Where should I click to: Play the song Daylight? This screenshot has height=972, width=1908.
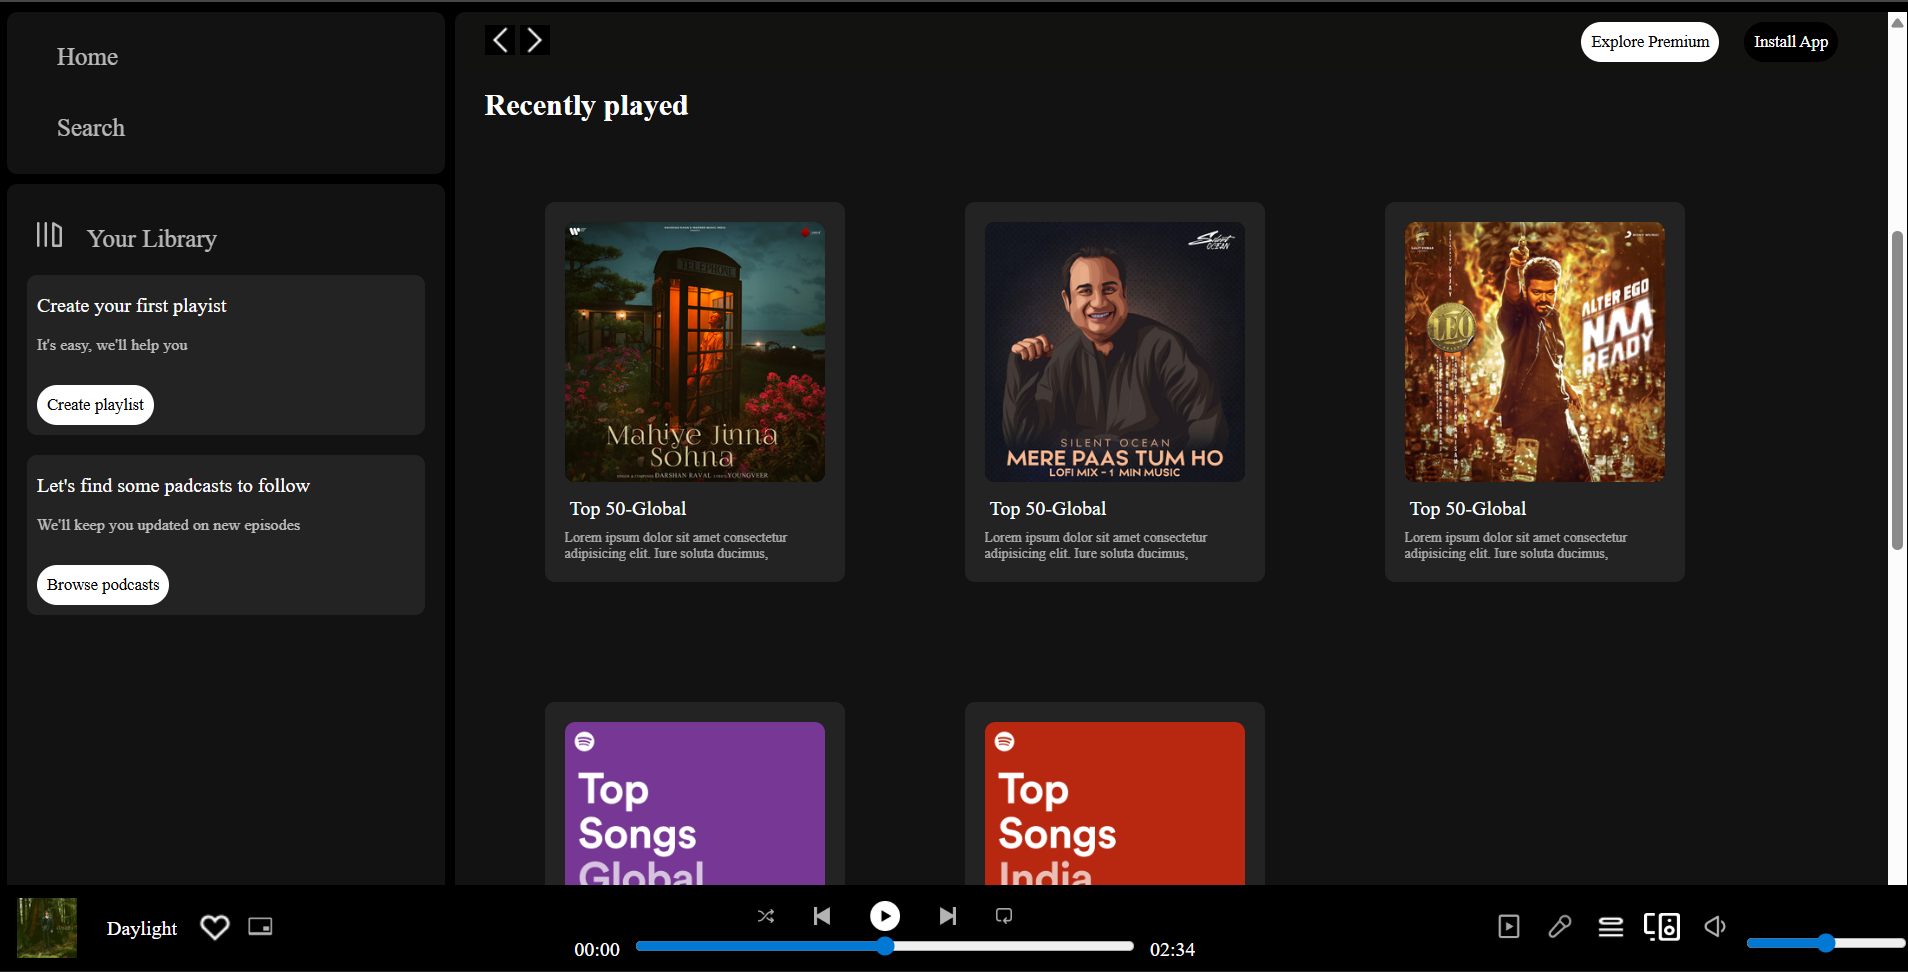[884, 915]
